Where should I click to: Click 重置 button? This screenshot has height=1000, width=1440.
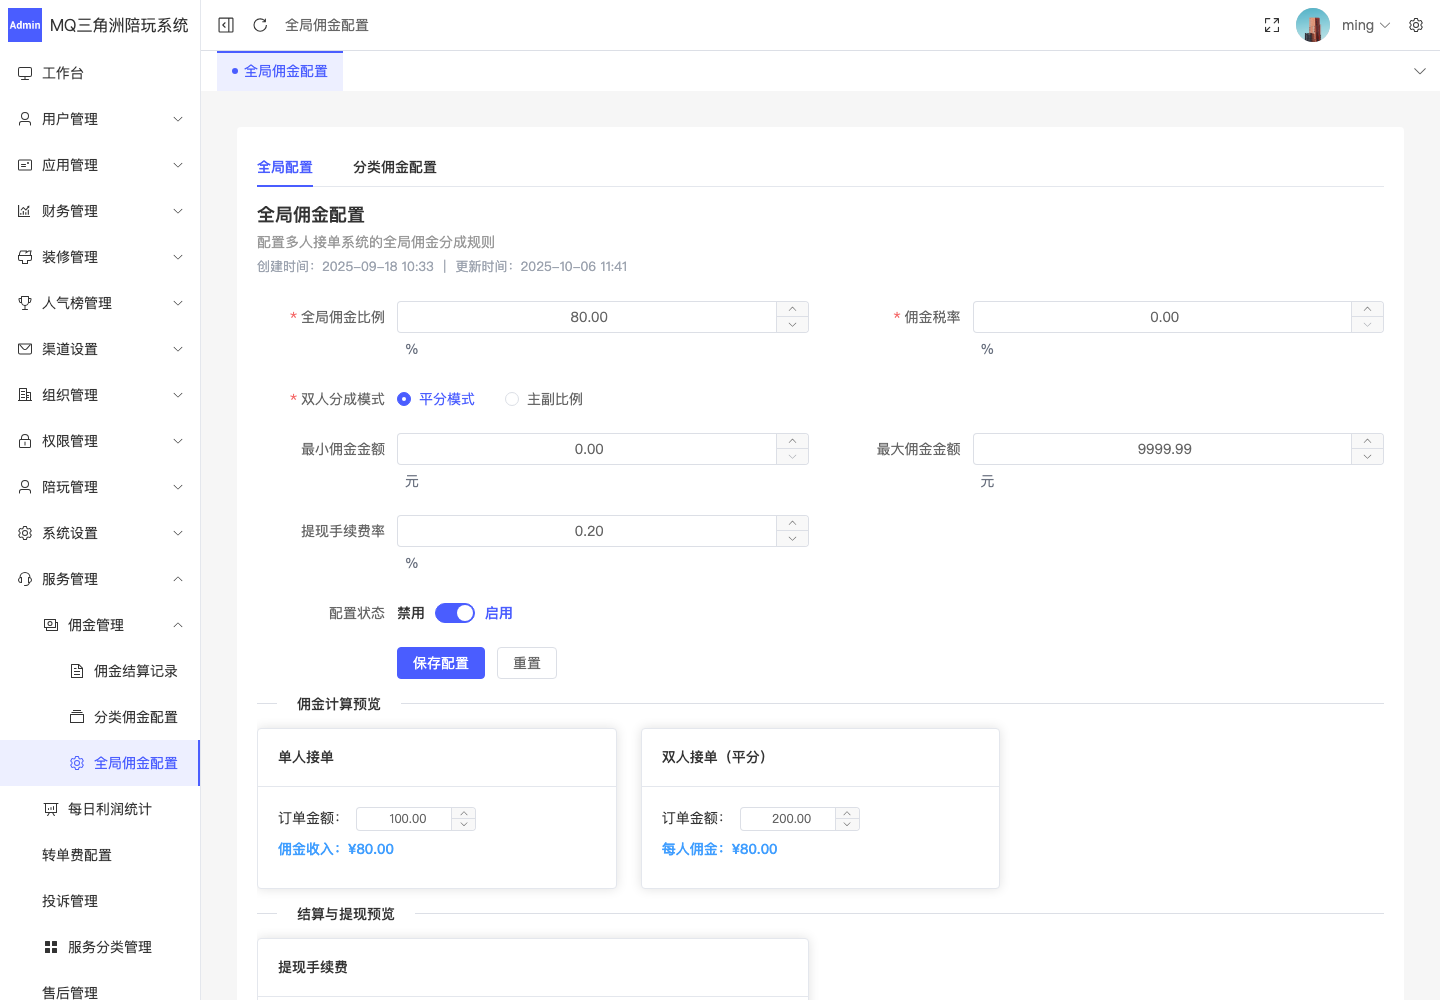[527, 663]
